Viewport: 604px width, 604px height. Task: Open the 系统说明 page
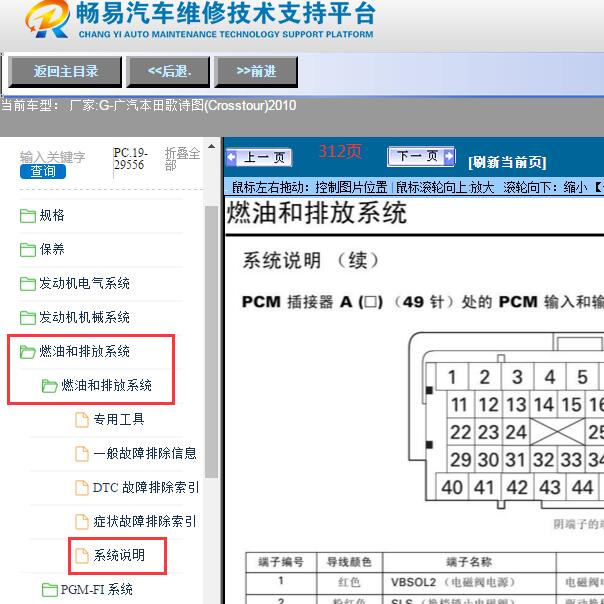[119, 555]
